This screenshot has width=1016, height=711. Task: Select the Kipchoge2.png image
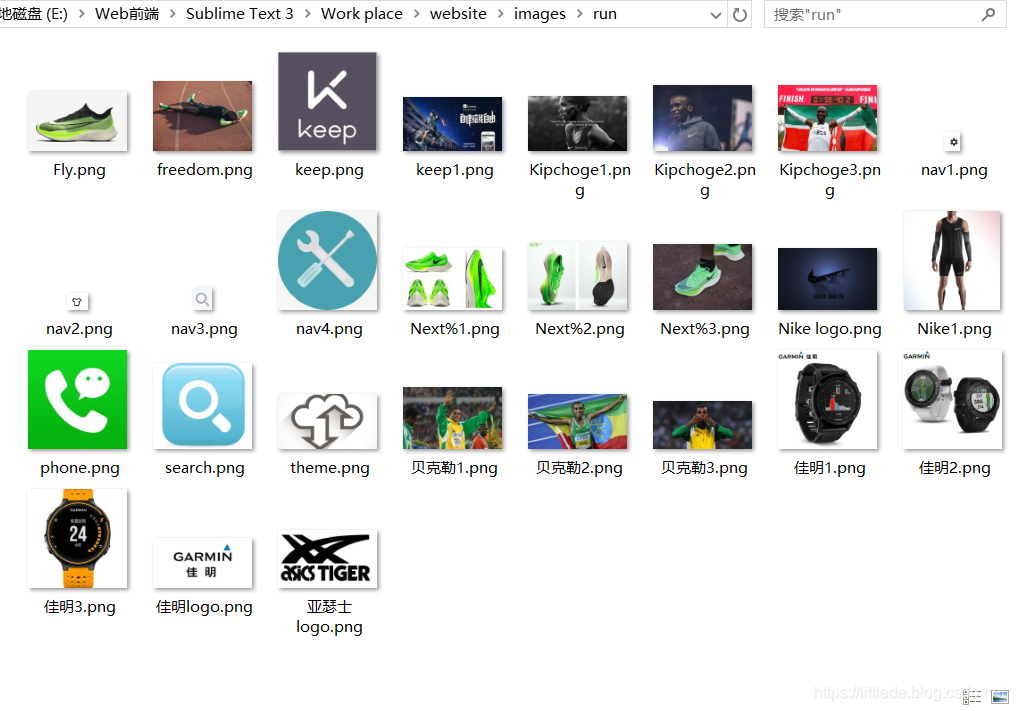[x=702, y=118]
